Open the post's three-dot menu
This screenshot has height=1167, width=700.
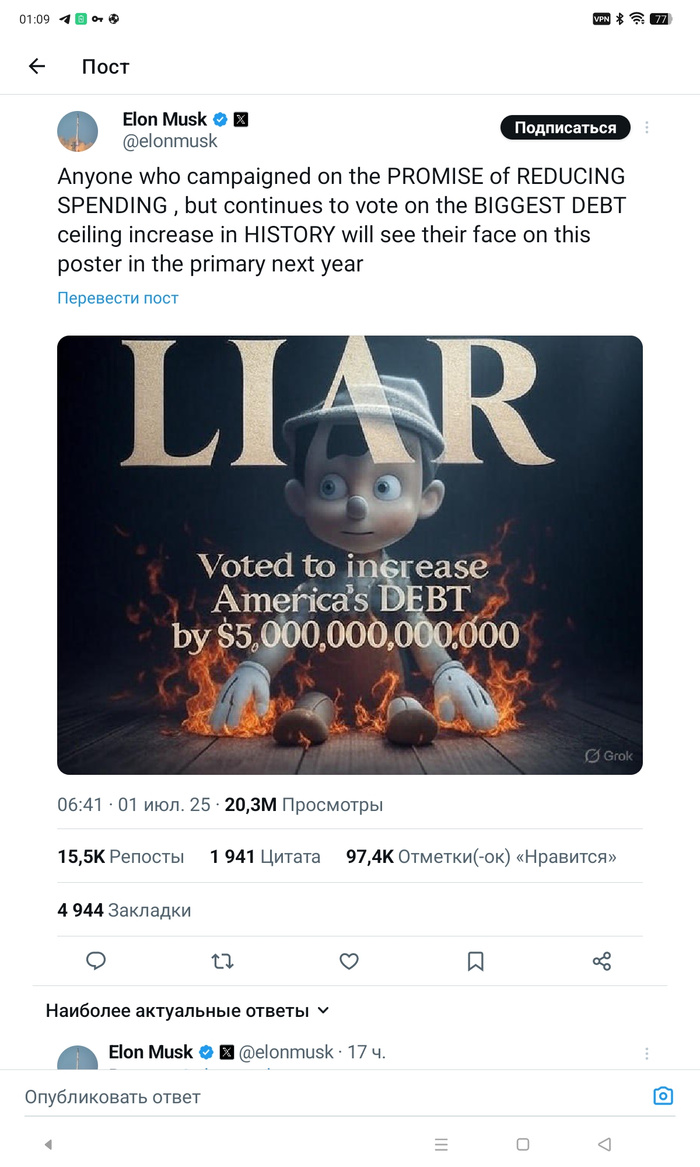[x=648, y=128]
